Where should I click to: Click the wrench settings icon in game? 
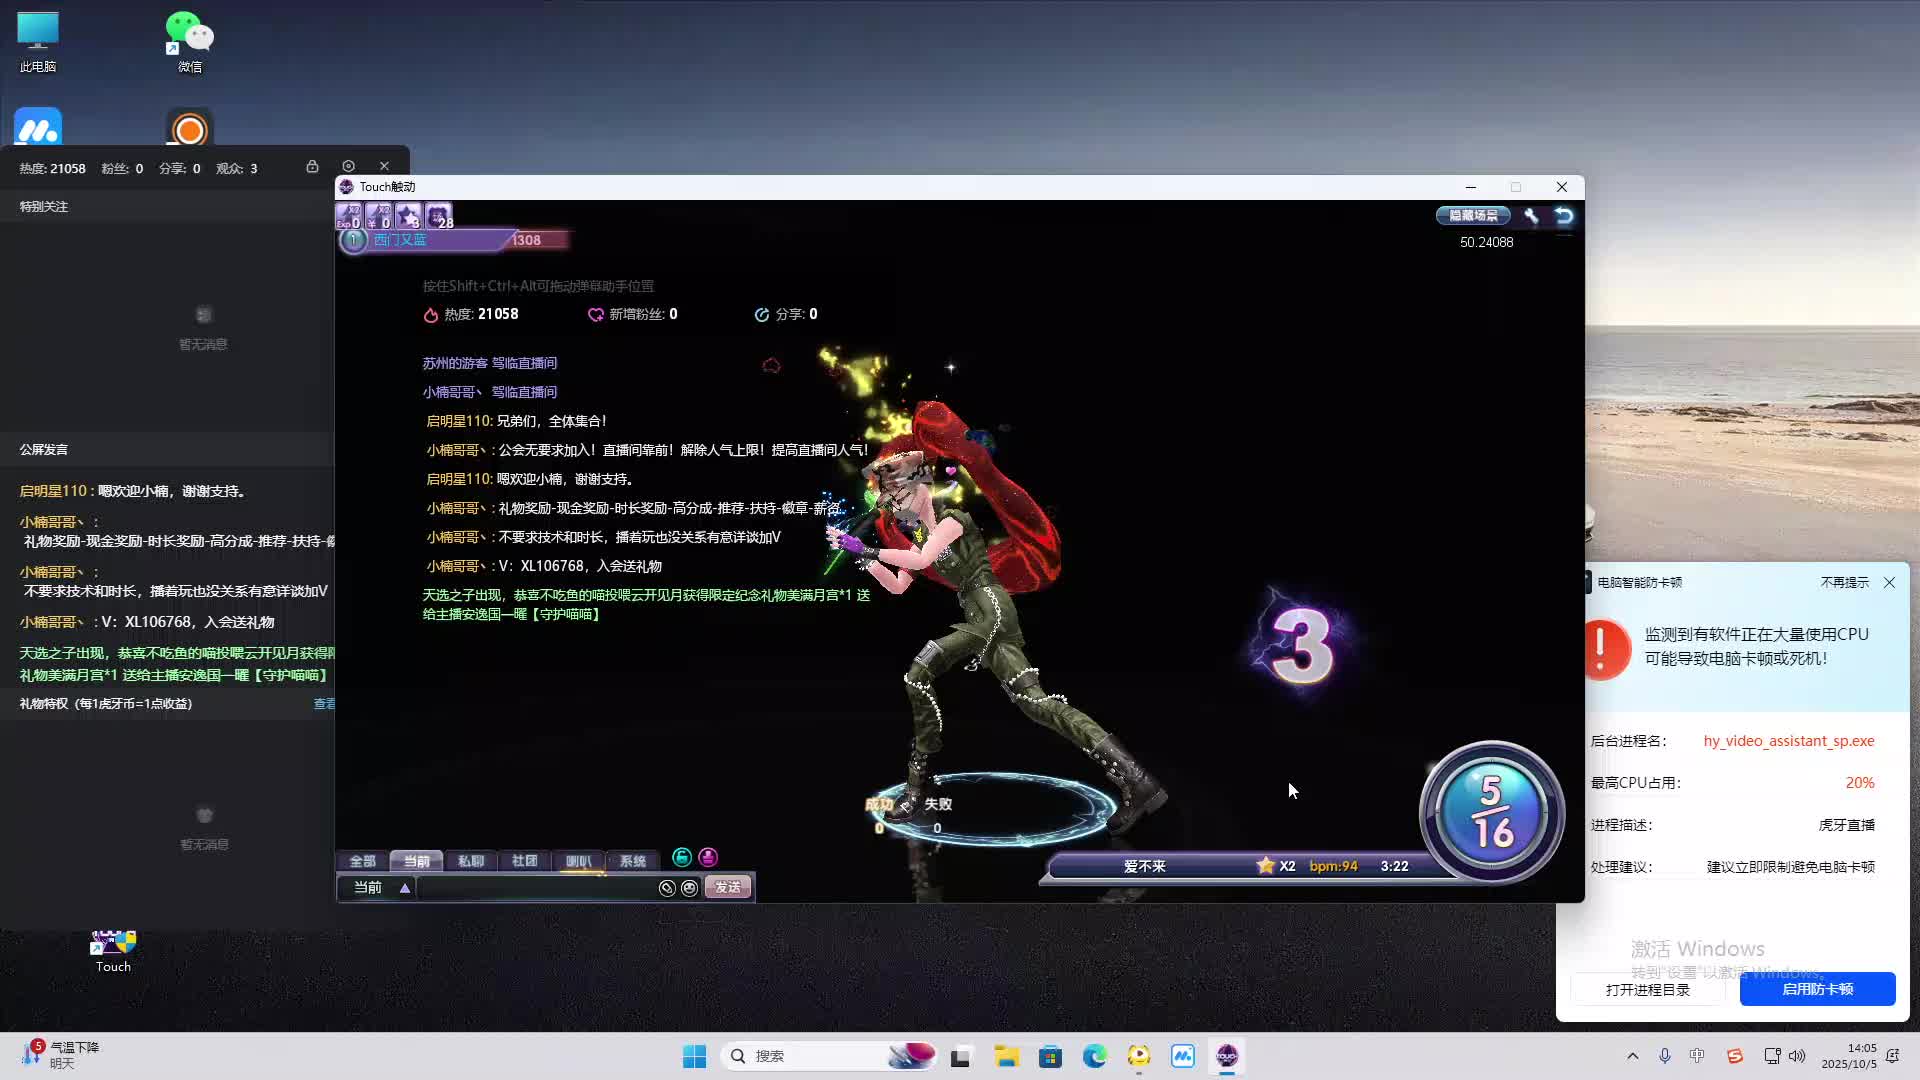tap(1531, 216)
